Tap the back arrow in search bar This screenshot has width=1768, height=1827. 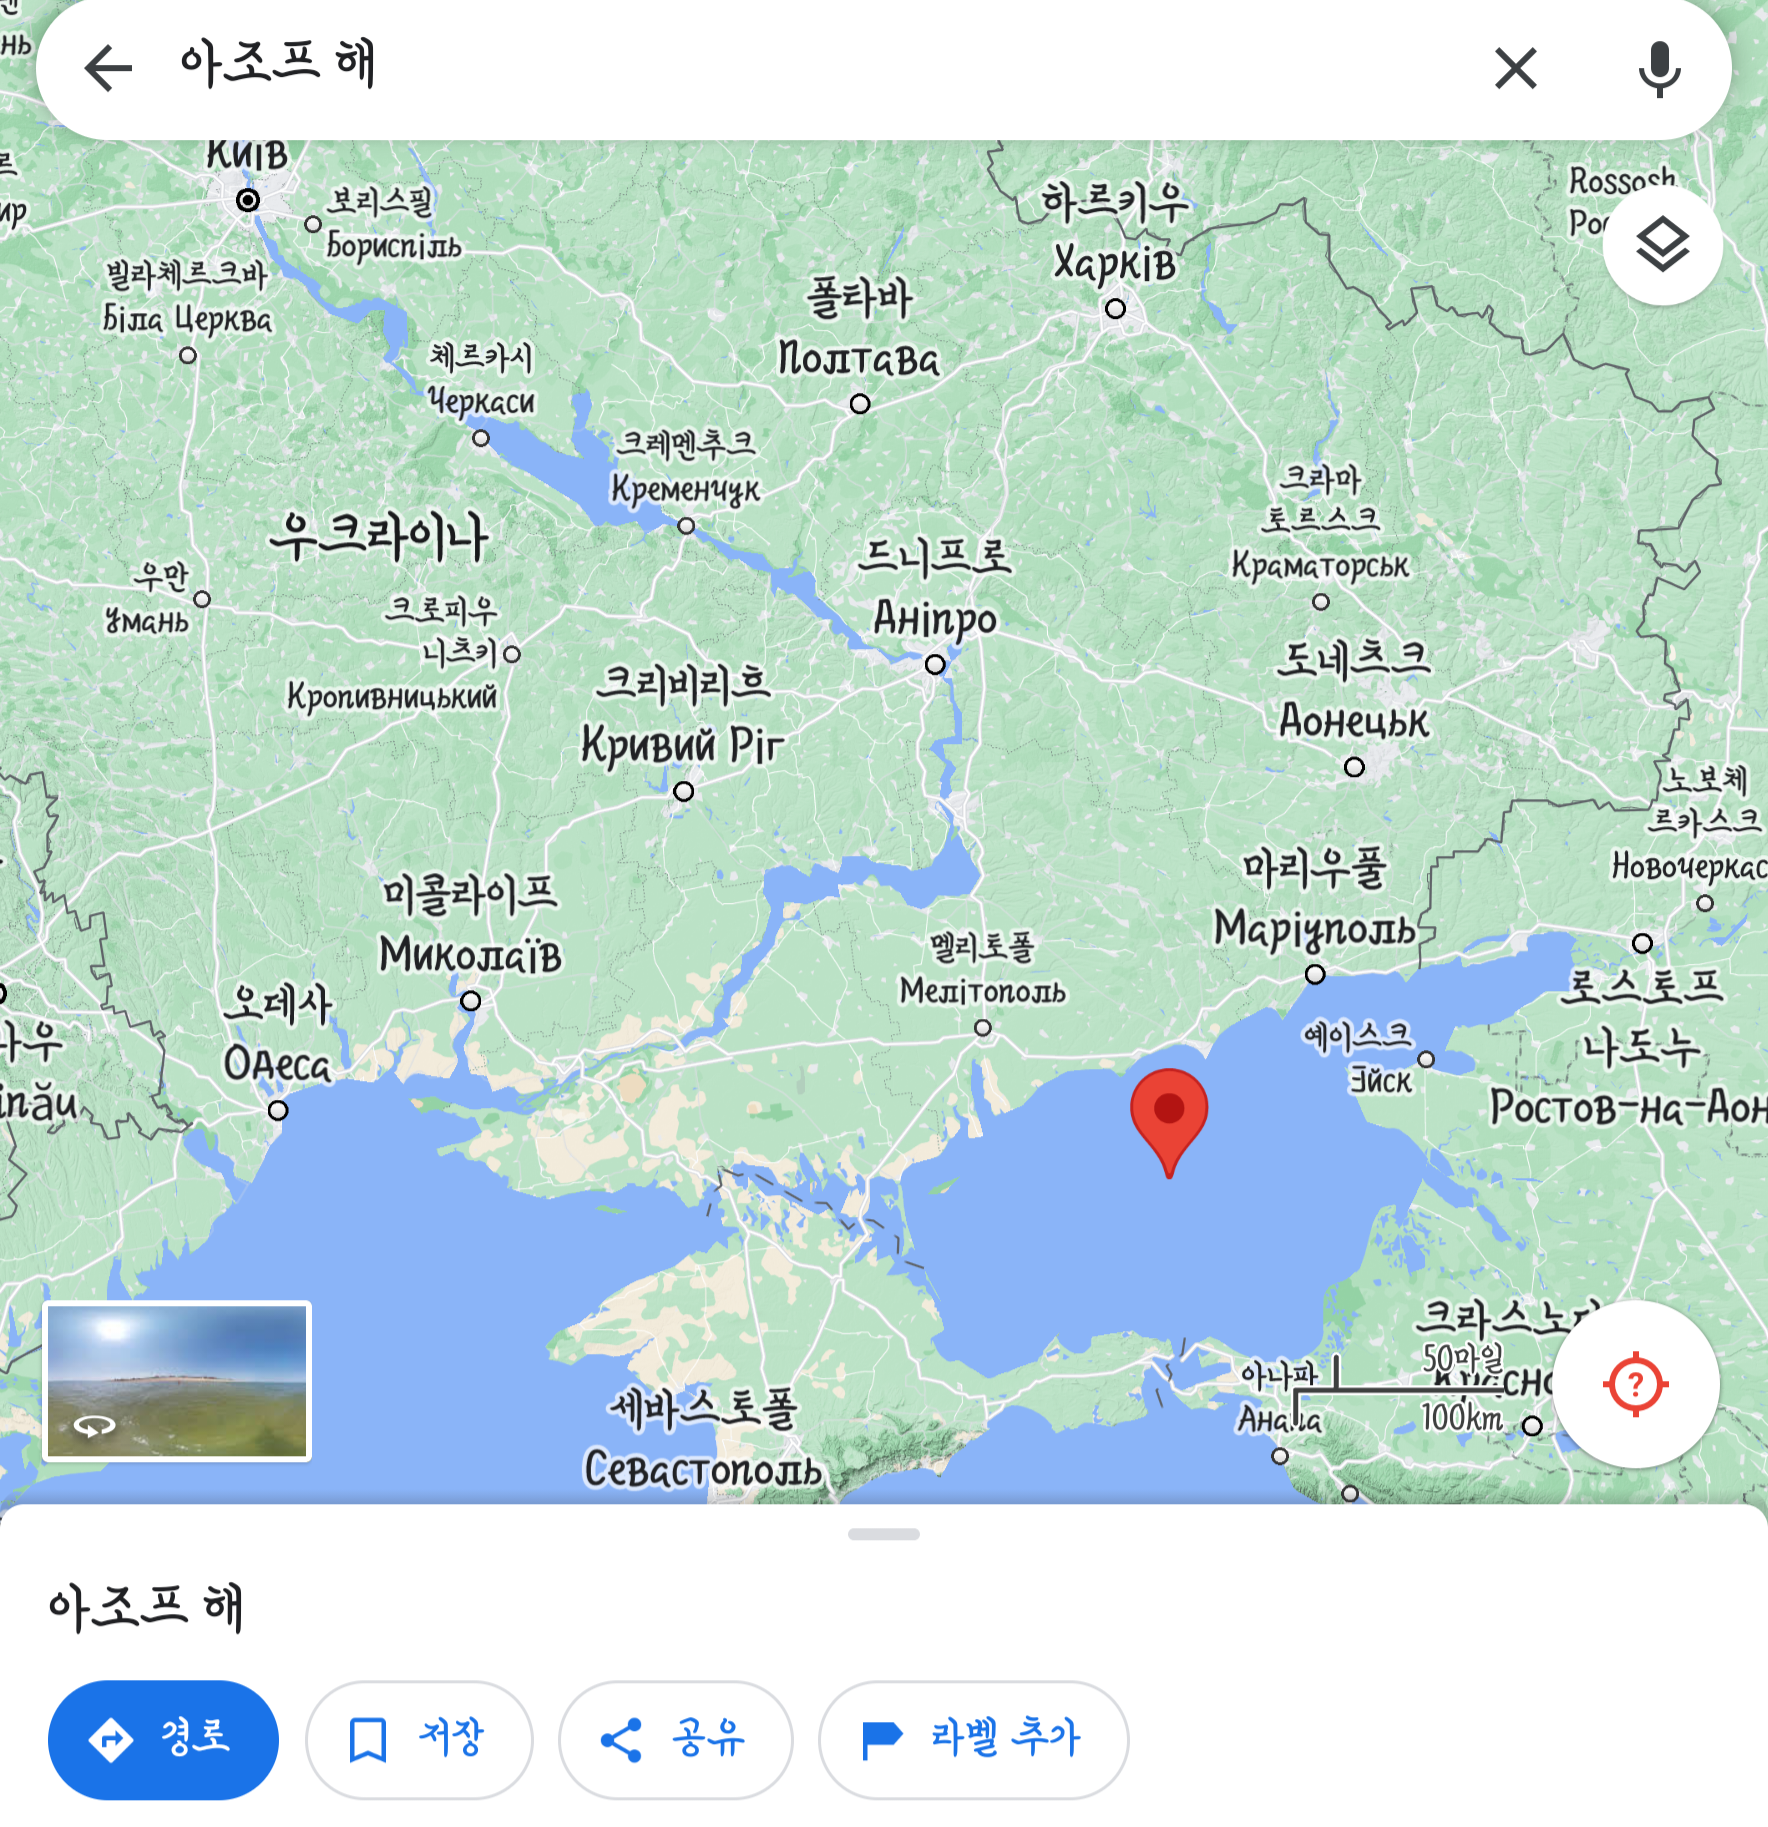(x=108, y=68)
